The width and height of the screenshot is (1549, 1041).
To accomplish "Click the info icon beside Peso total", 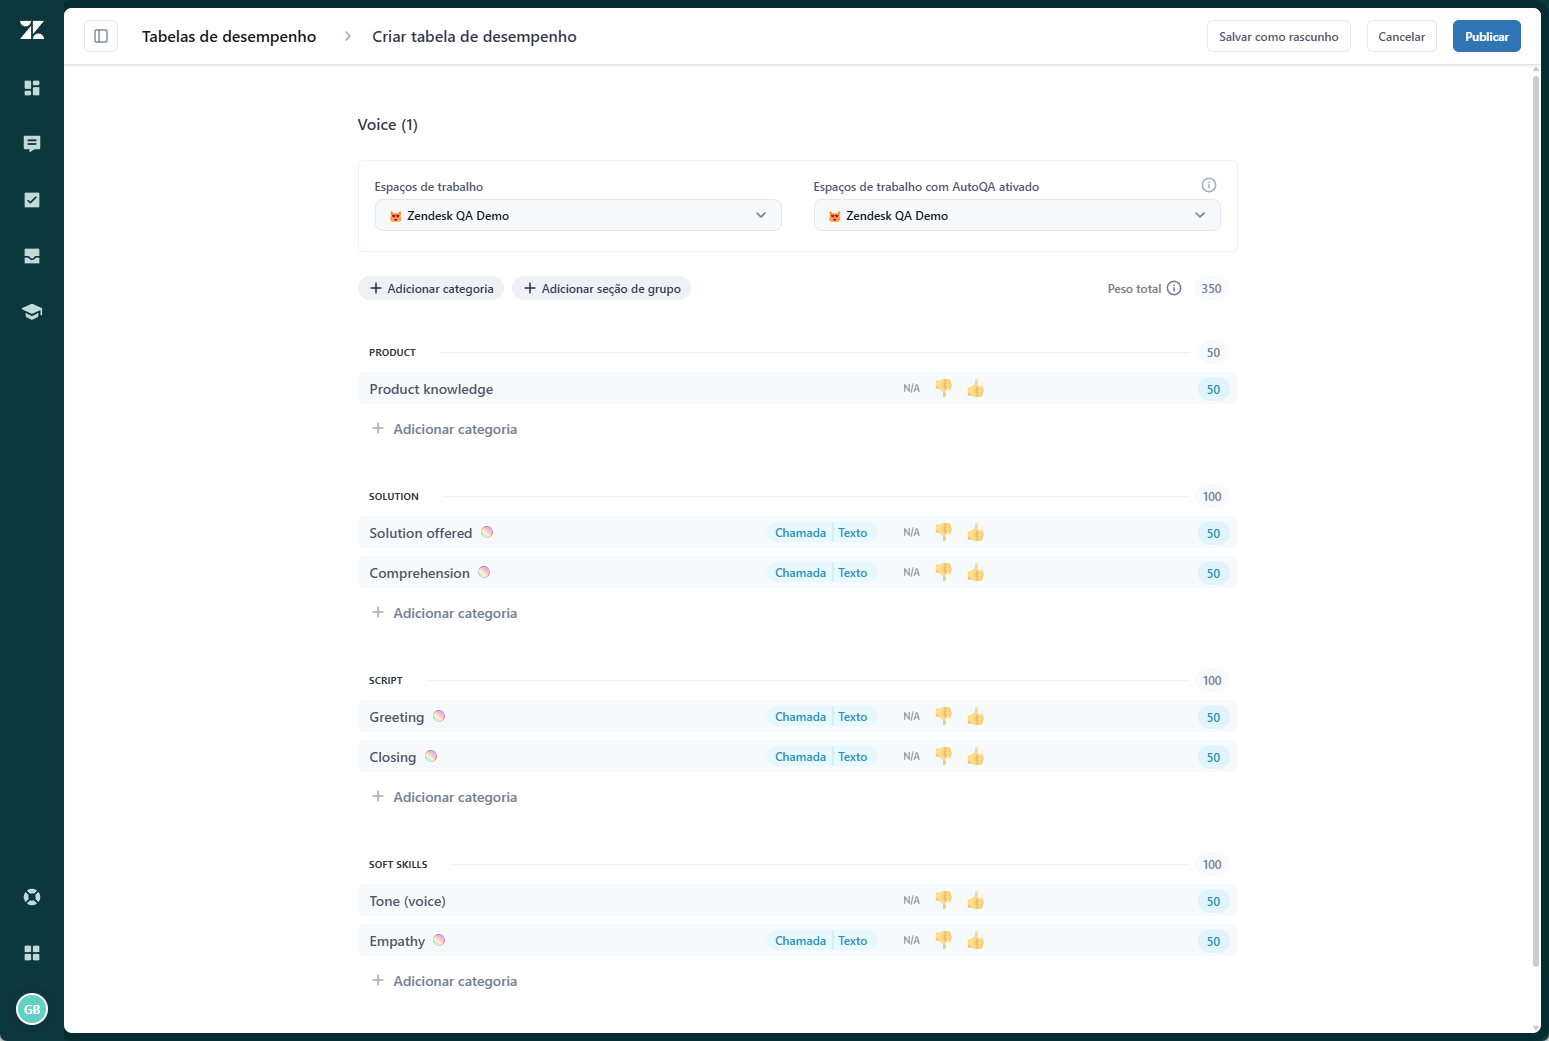I will 1174,288.
